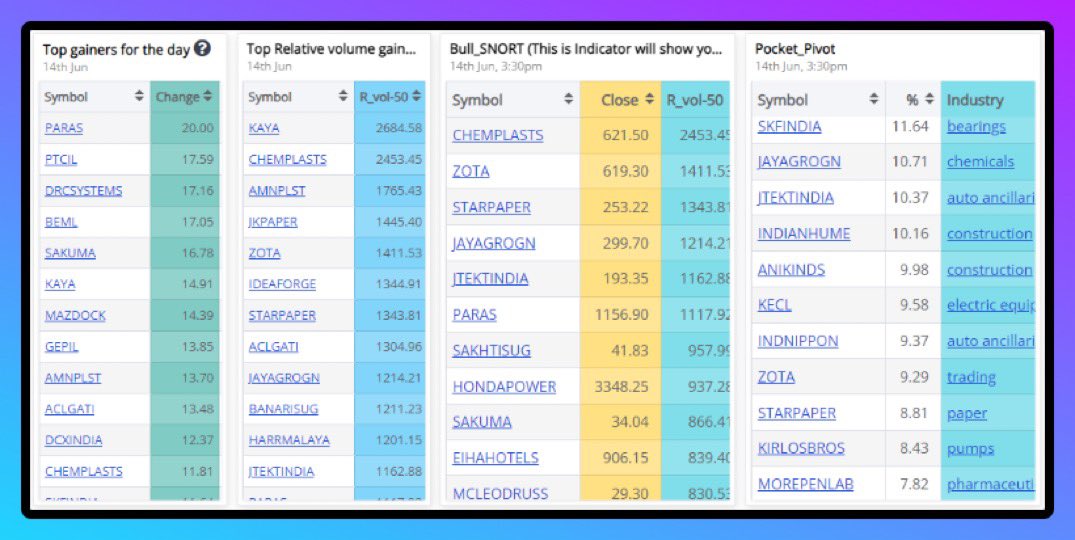Open PTCIL stock link
The height and width of the screenshot is (540, 1075).
61,160
